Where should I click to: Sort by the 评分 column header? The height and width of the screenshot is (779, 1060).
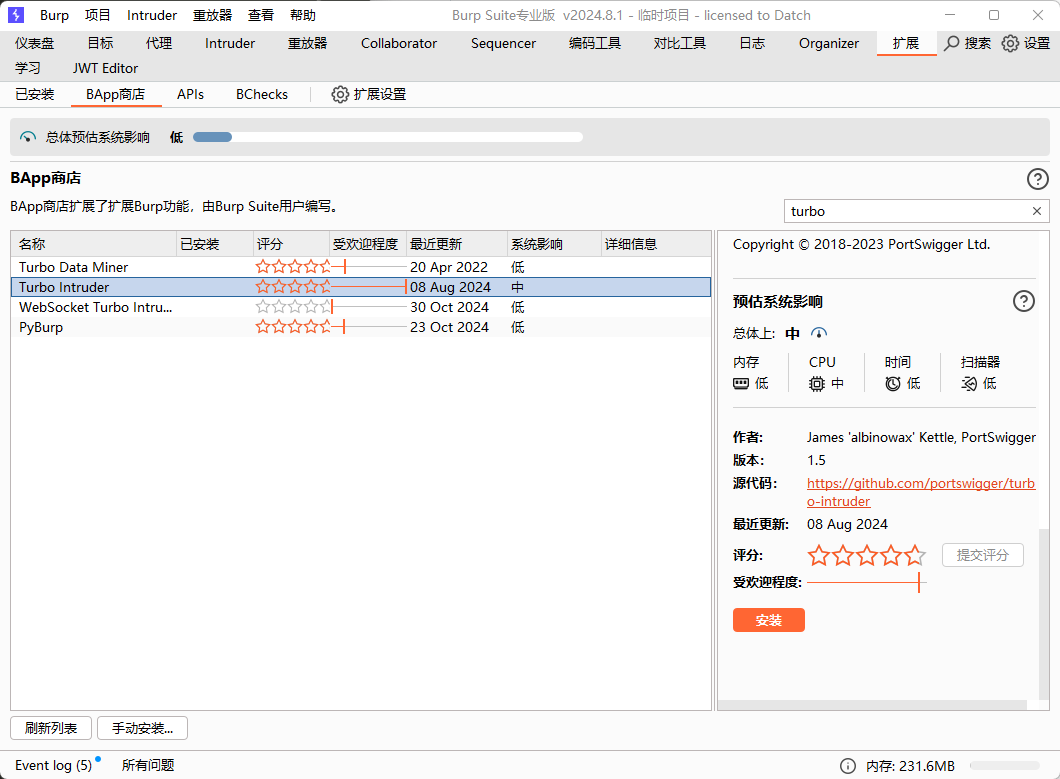291,244
